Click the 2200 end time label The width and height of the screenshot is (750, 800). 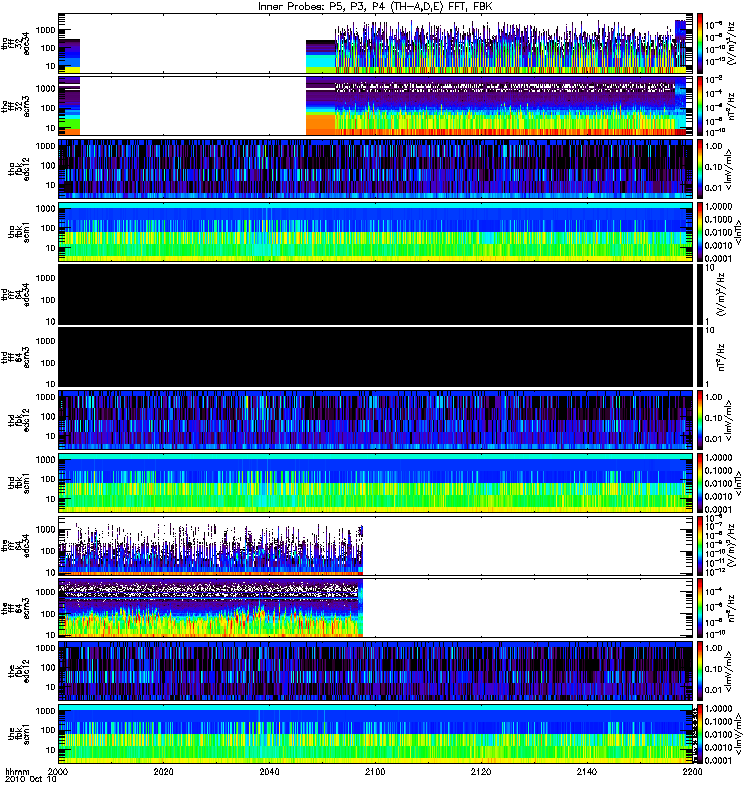click(692, 771)
